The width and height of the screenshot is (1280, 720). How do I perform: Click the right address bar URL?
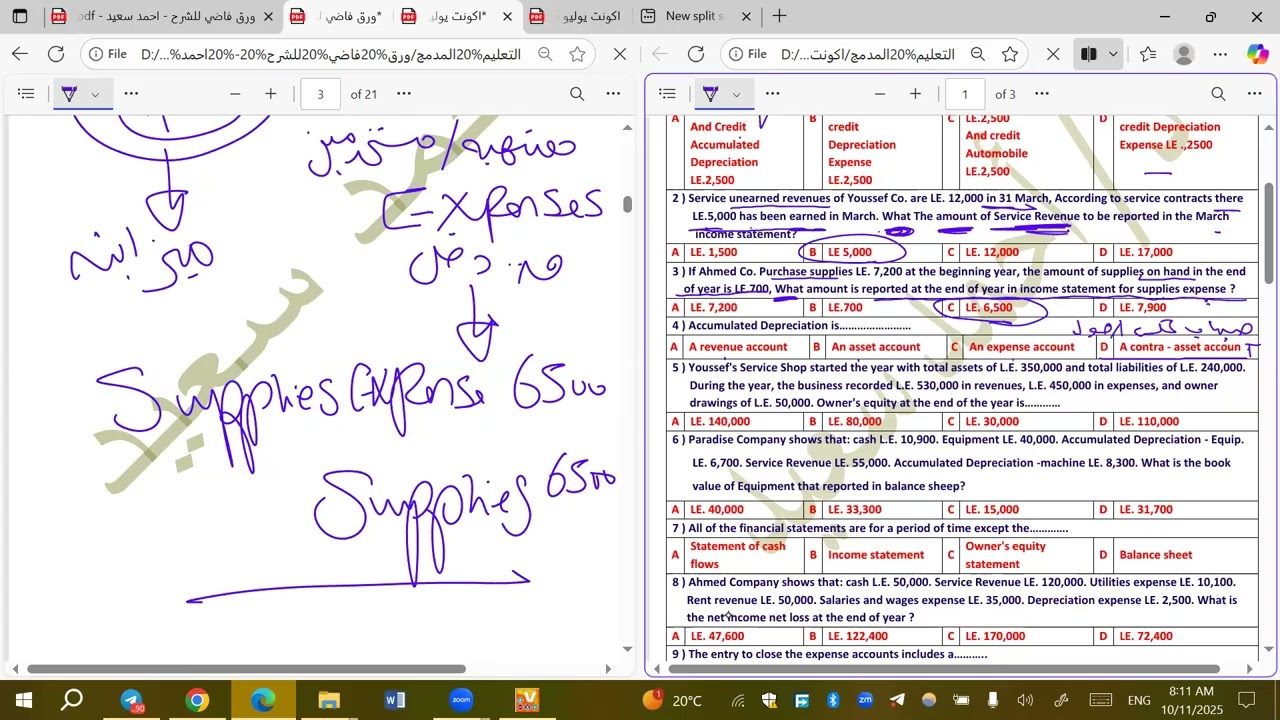[867, 54]
